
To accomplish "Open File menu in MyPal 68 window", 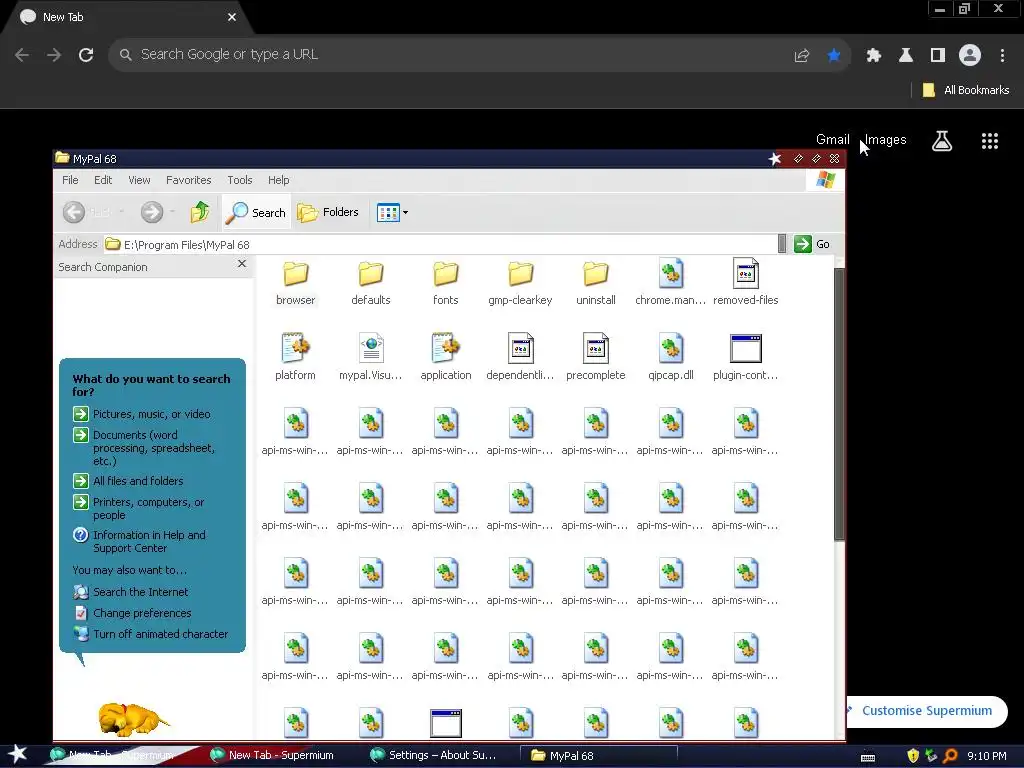I will [70, 180].
